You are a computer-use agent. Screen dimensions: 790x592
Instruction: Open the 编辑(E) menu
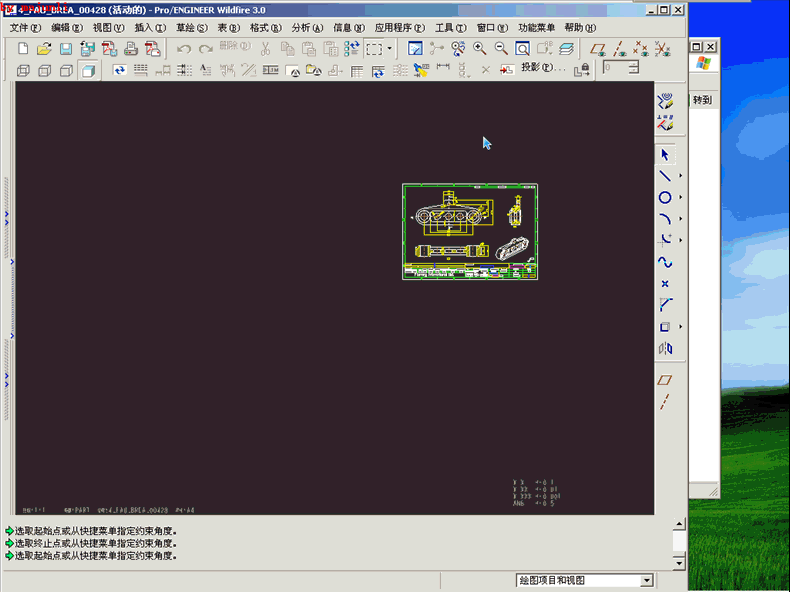click(x=67, y=28)
